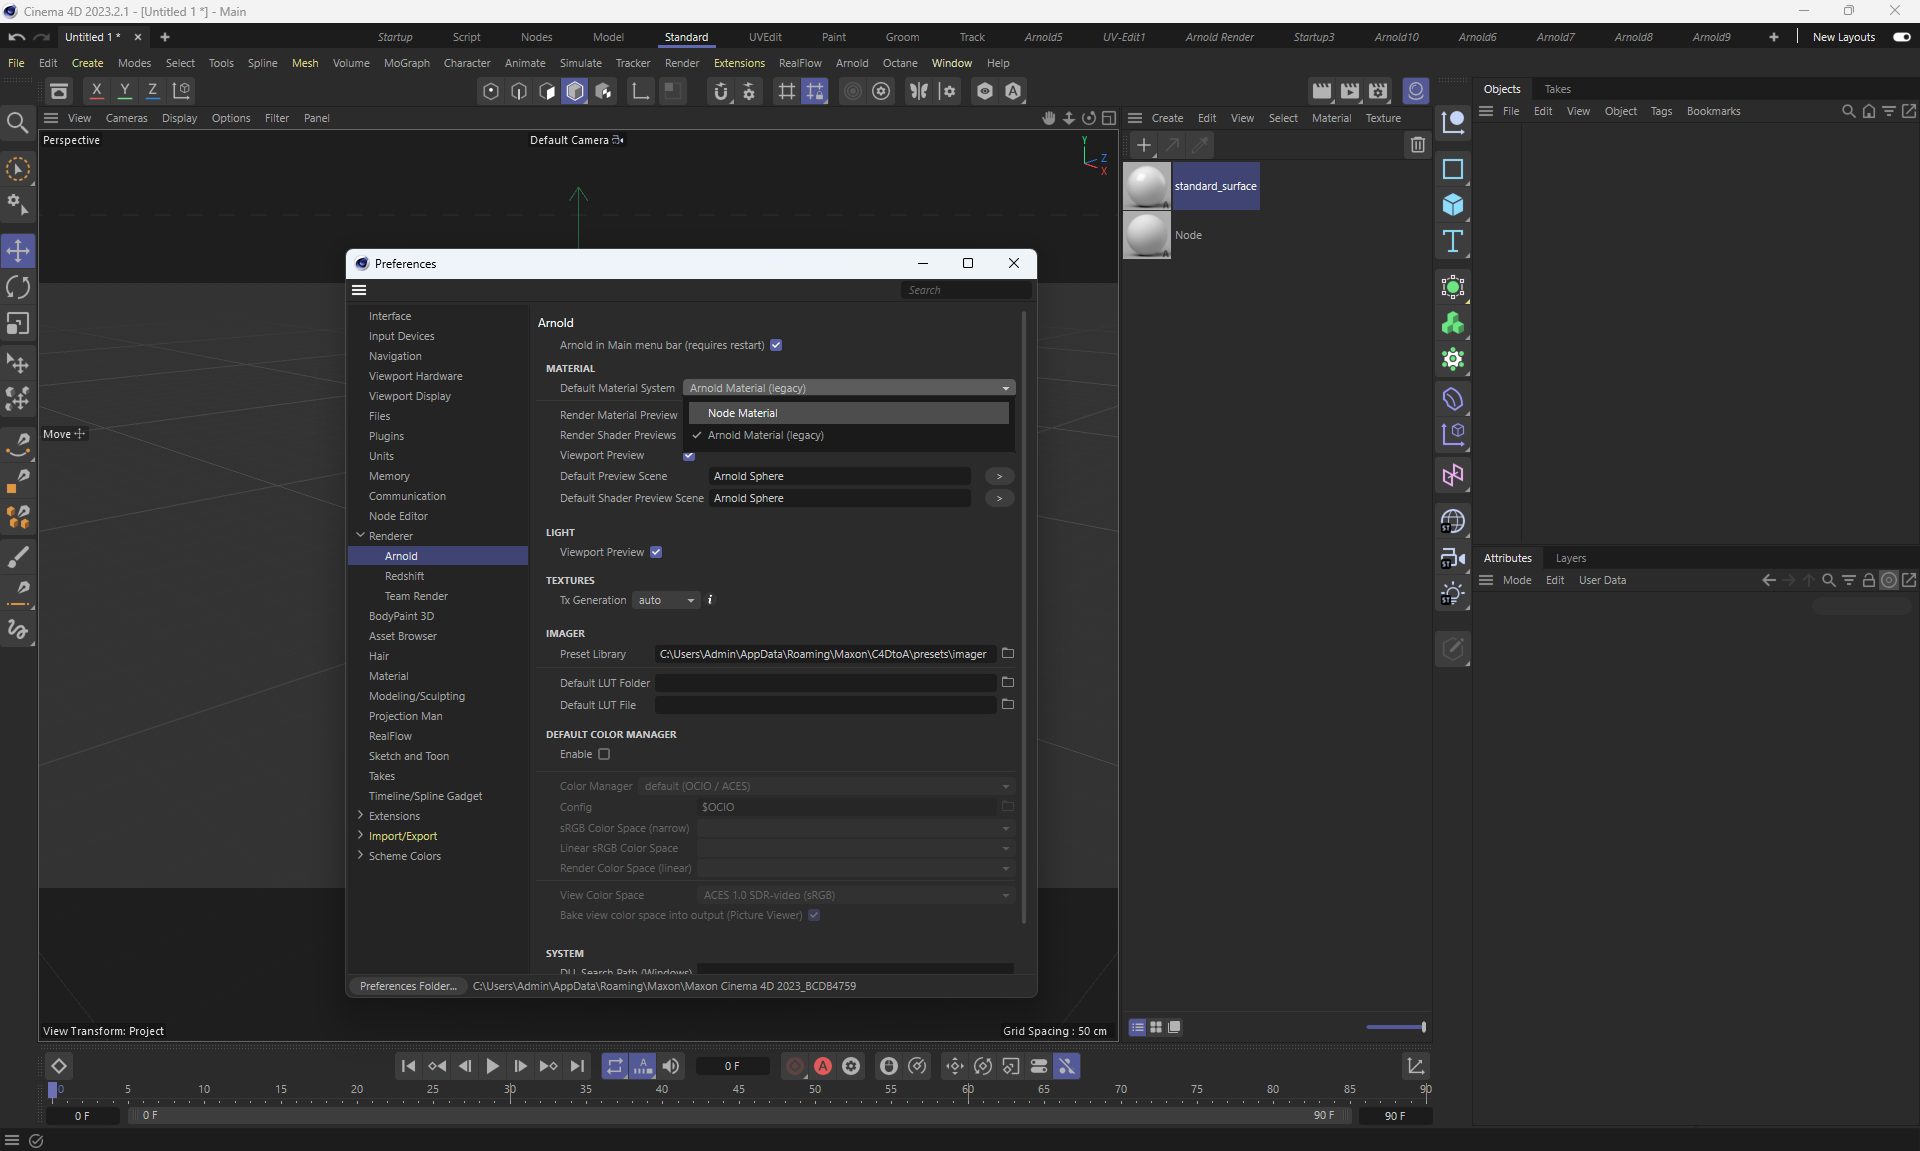1920x1151 pixels.
Task: Toggle Light Viewport Preview checkbox
Action: coord(656,552)
